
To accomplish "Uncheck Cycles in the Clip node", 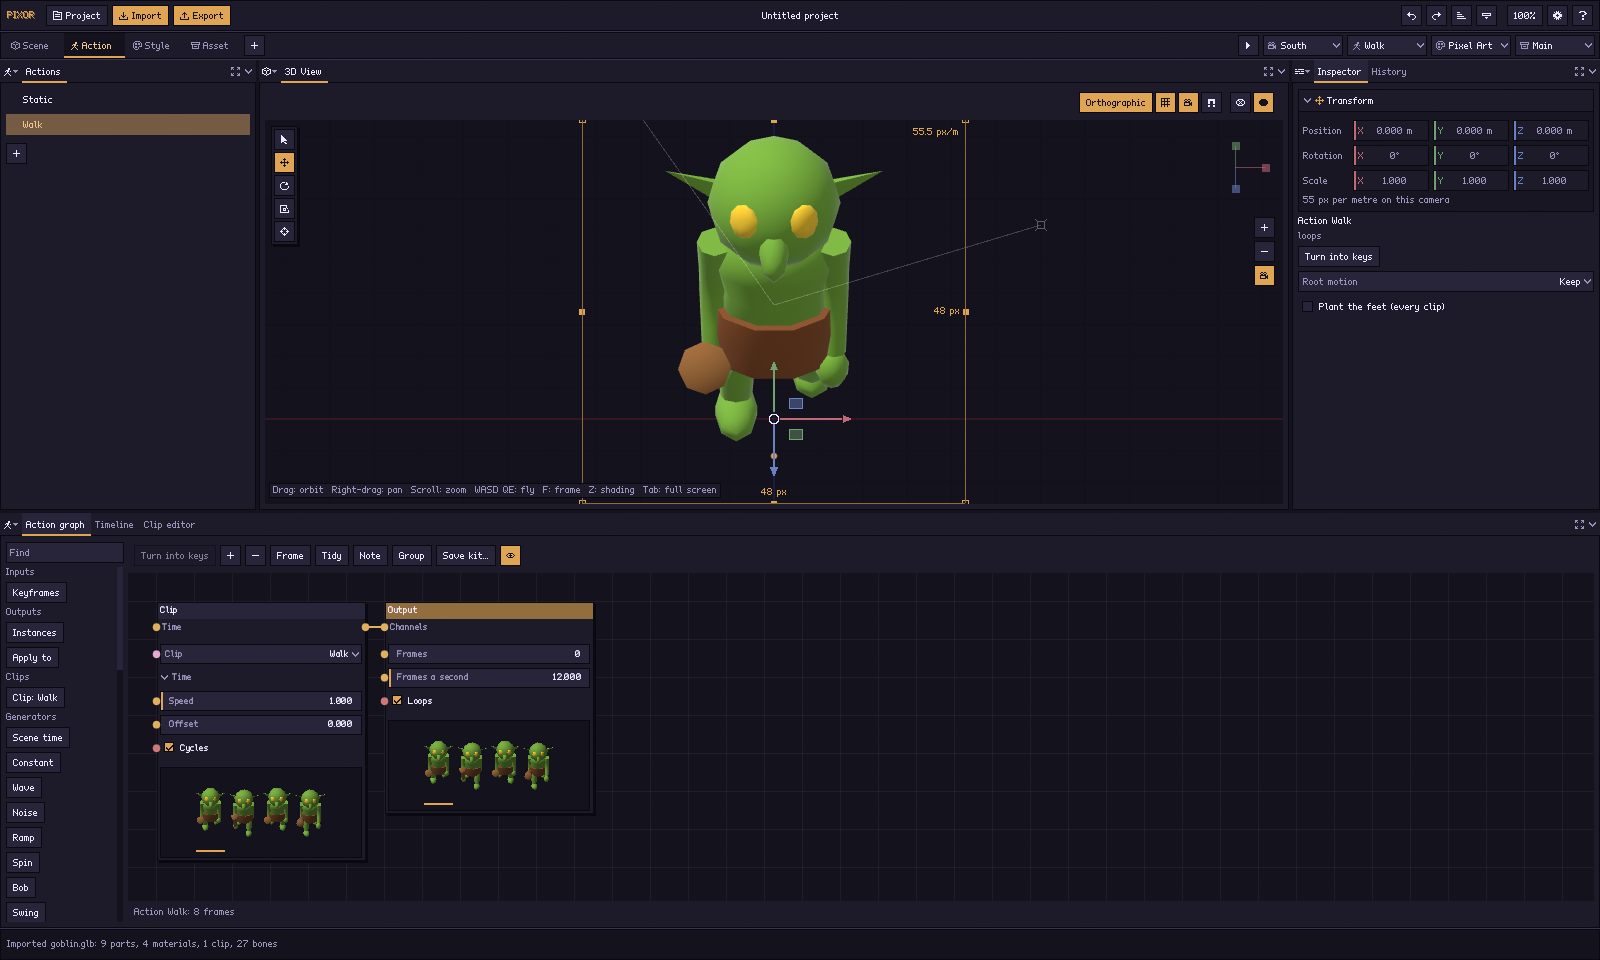I will [169, 748].
